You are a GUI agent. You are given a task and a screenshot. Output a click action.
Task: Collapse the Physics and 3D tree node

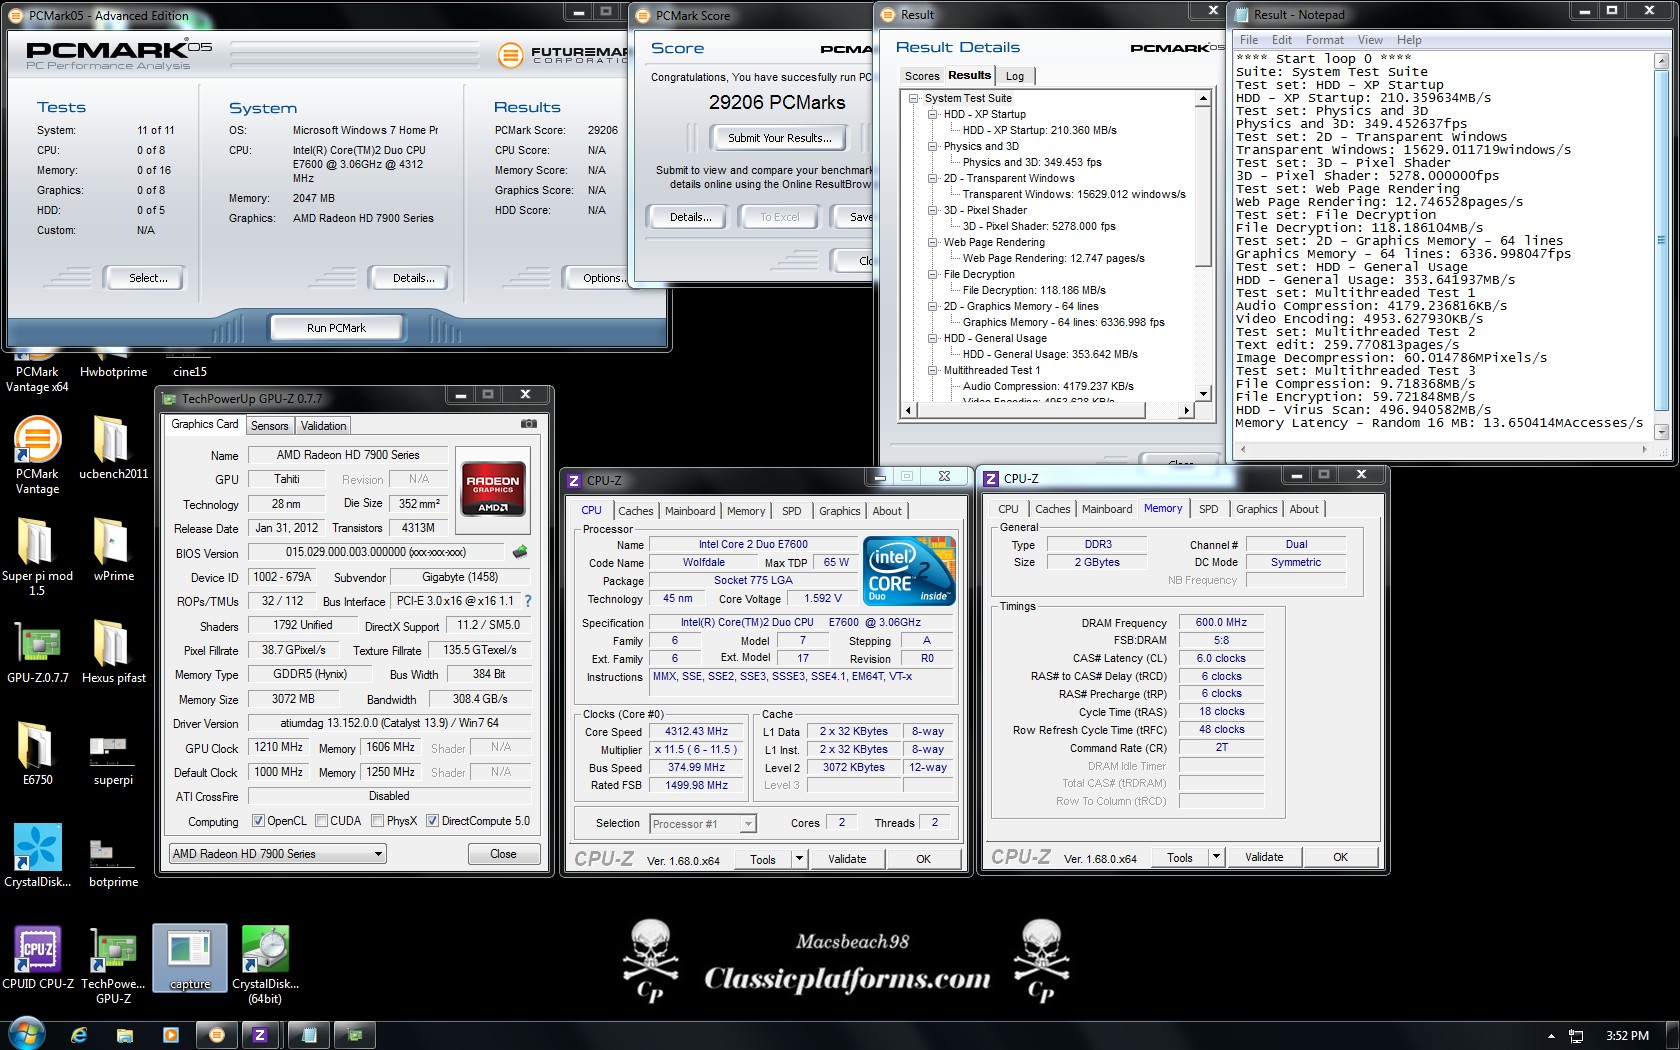coord(933,146)
